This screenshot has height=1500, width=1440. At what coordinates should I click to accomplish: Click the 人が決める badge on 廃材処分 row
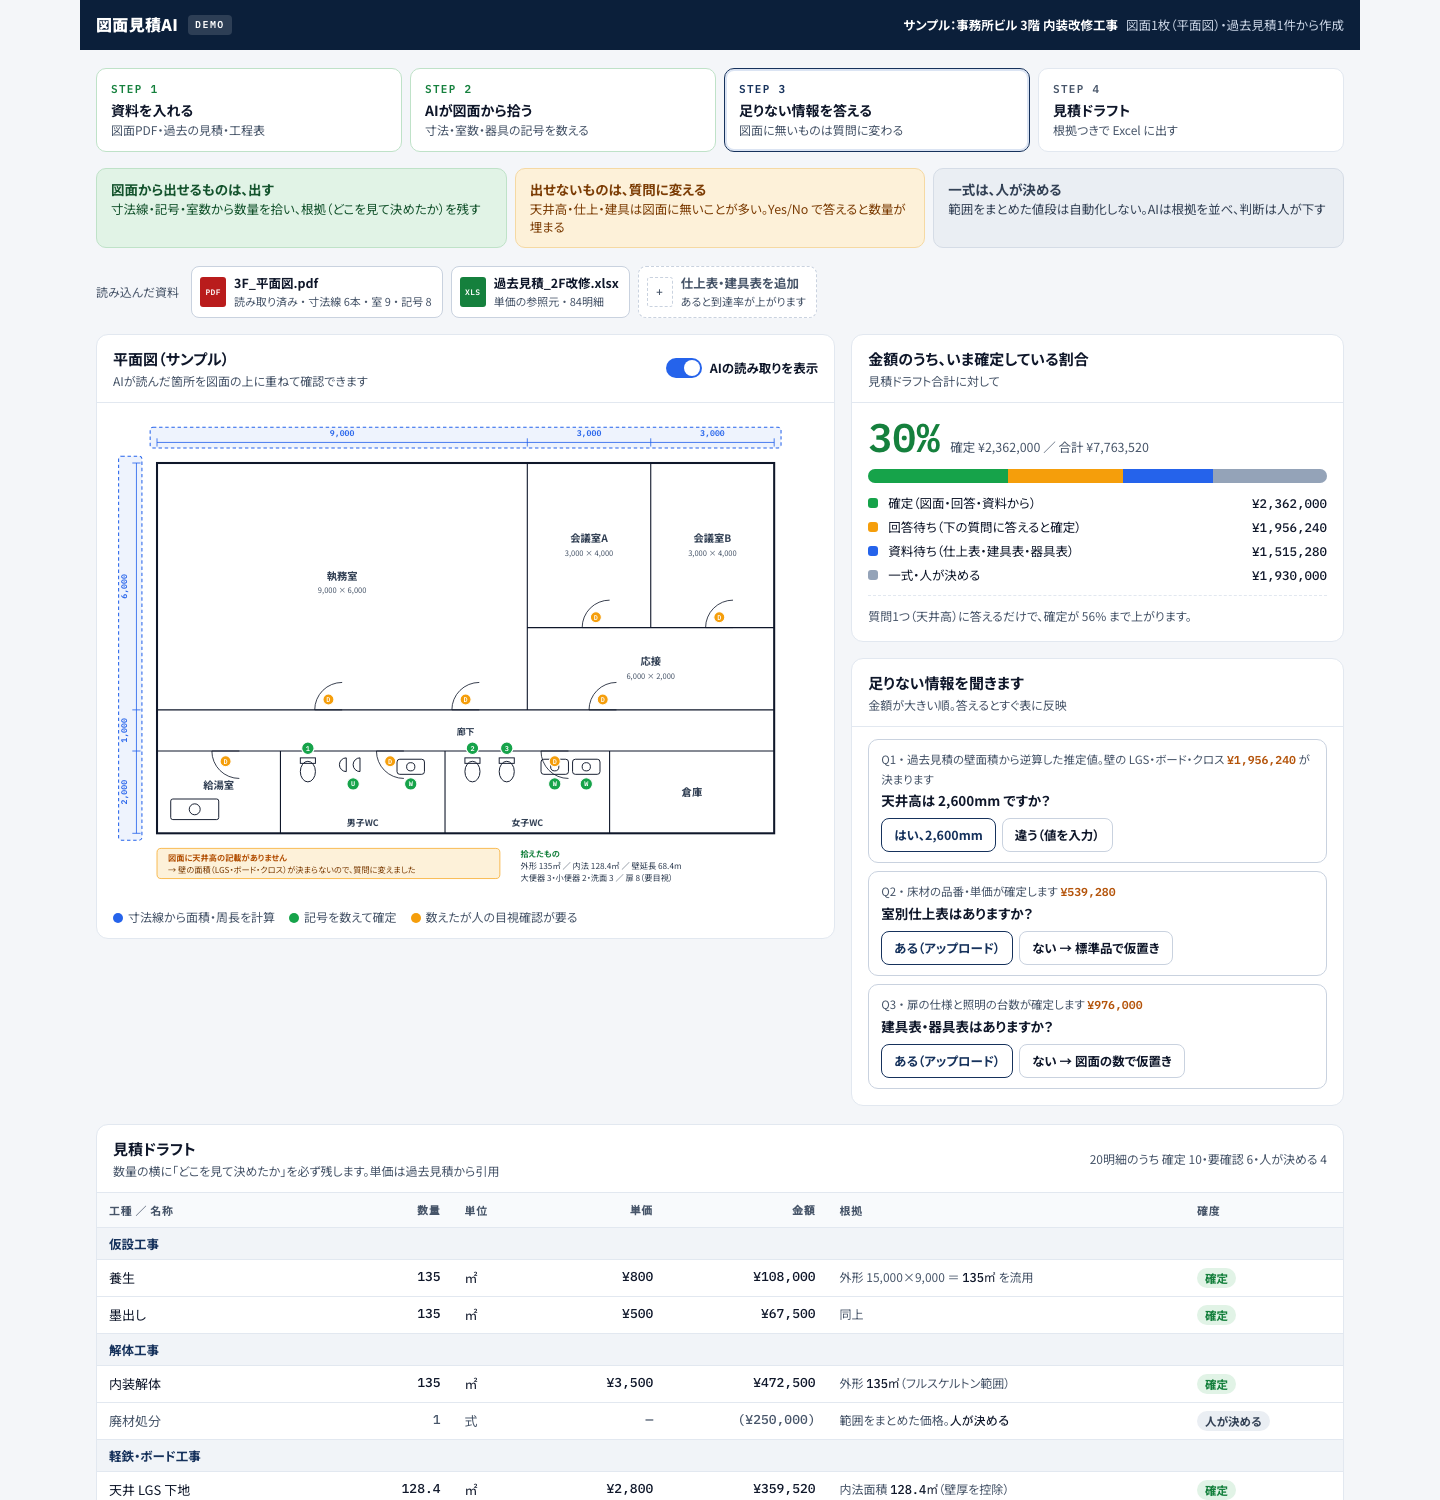[x=1233, y=1421]
